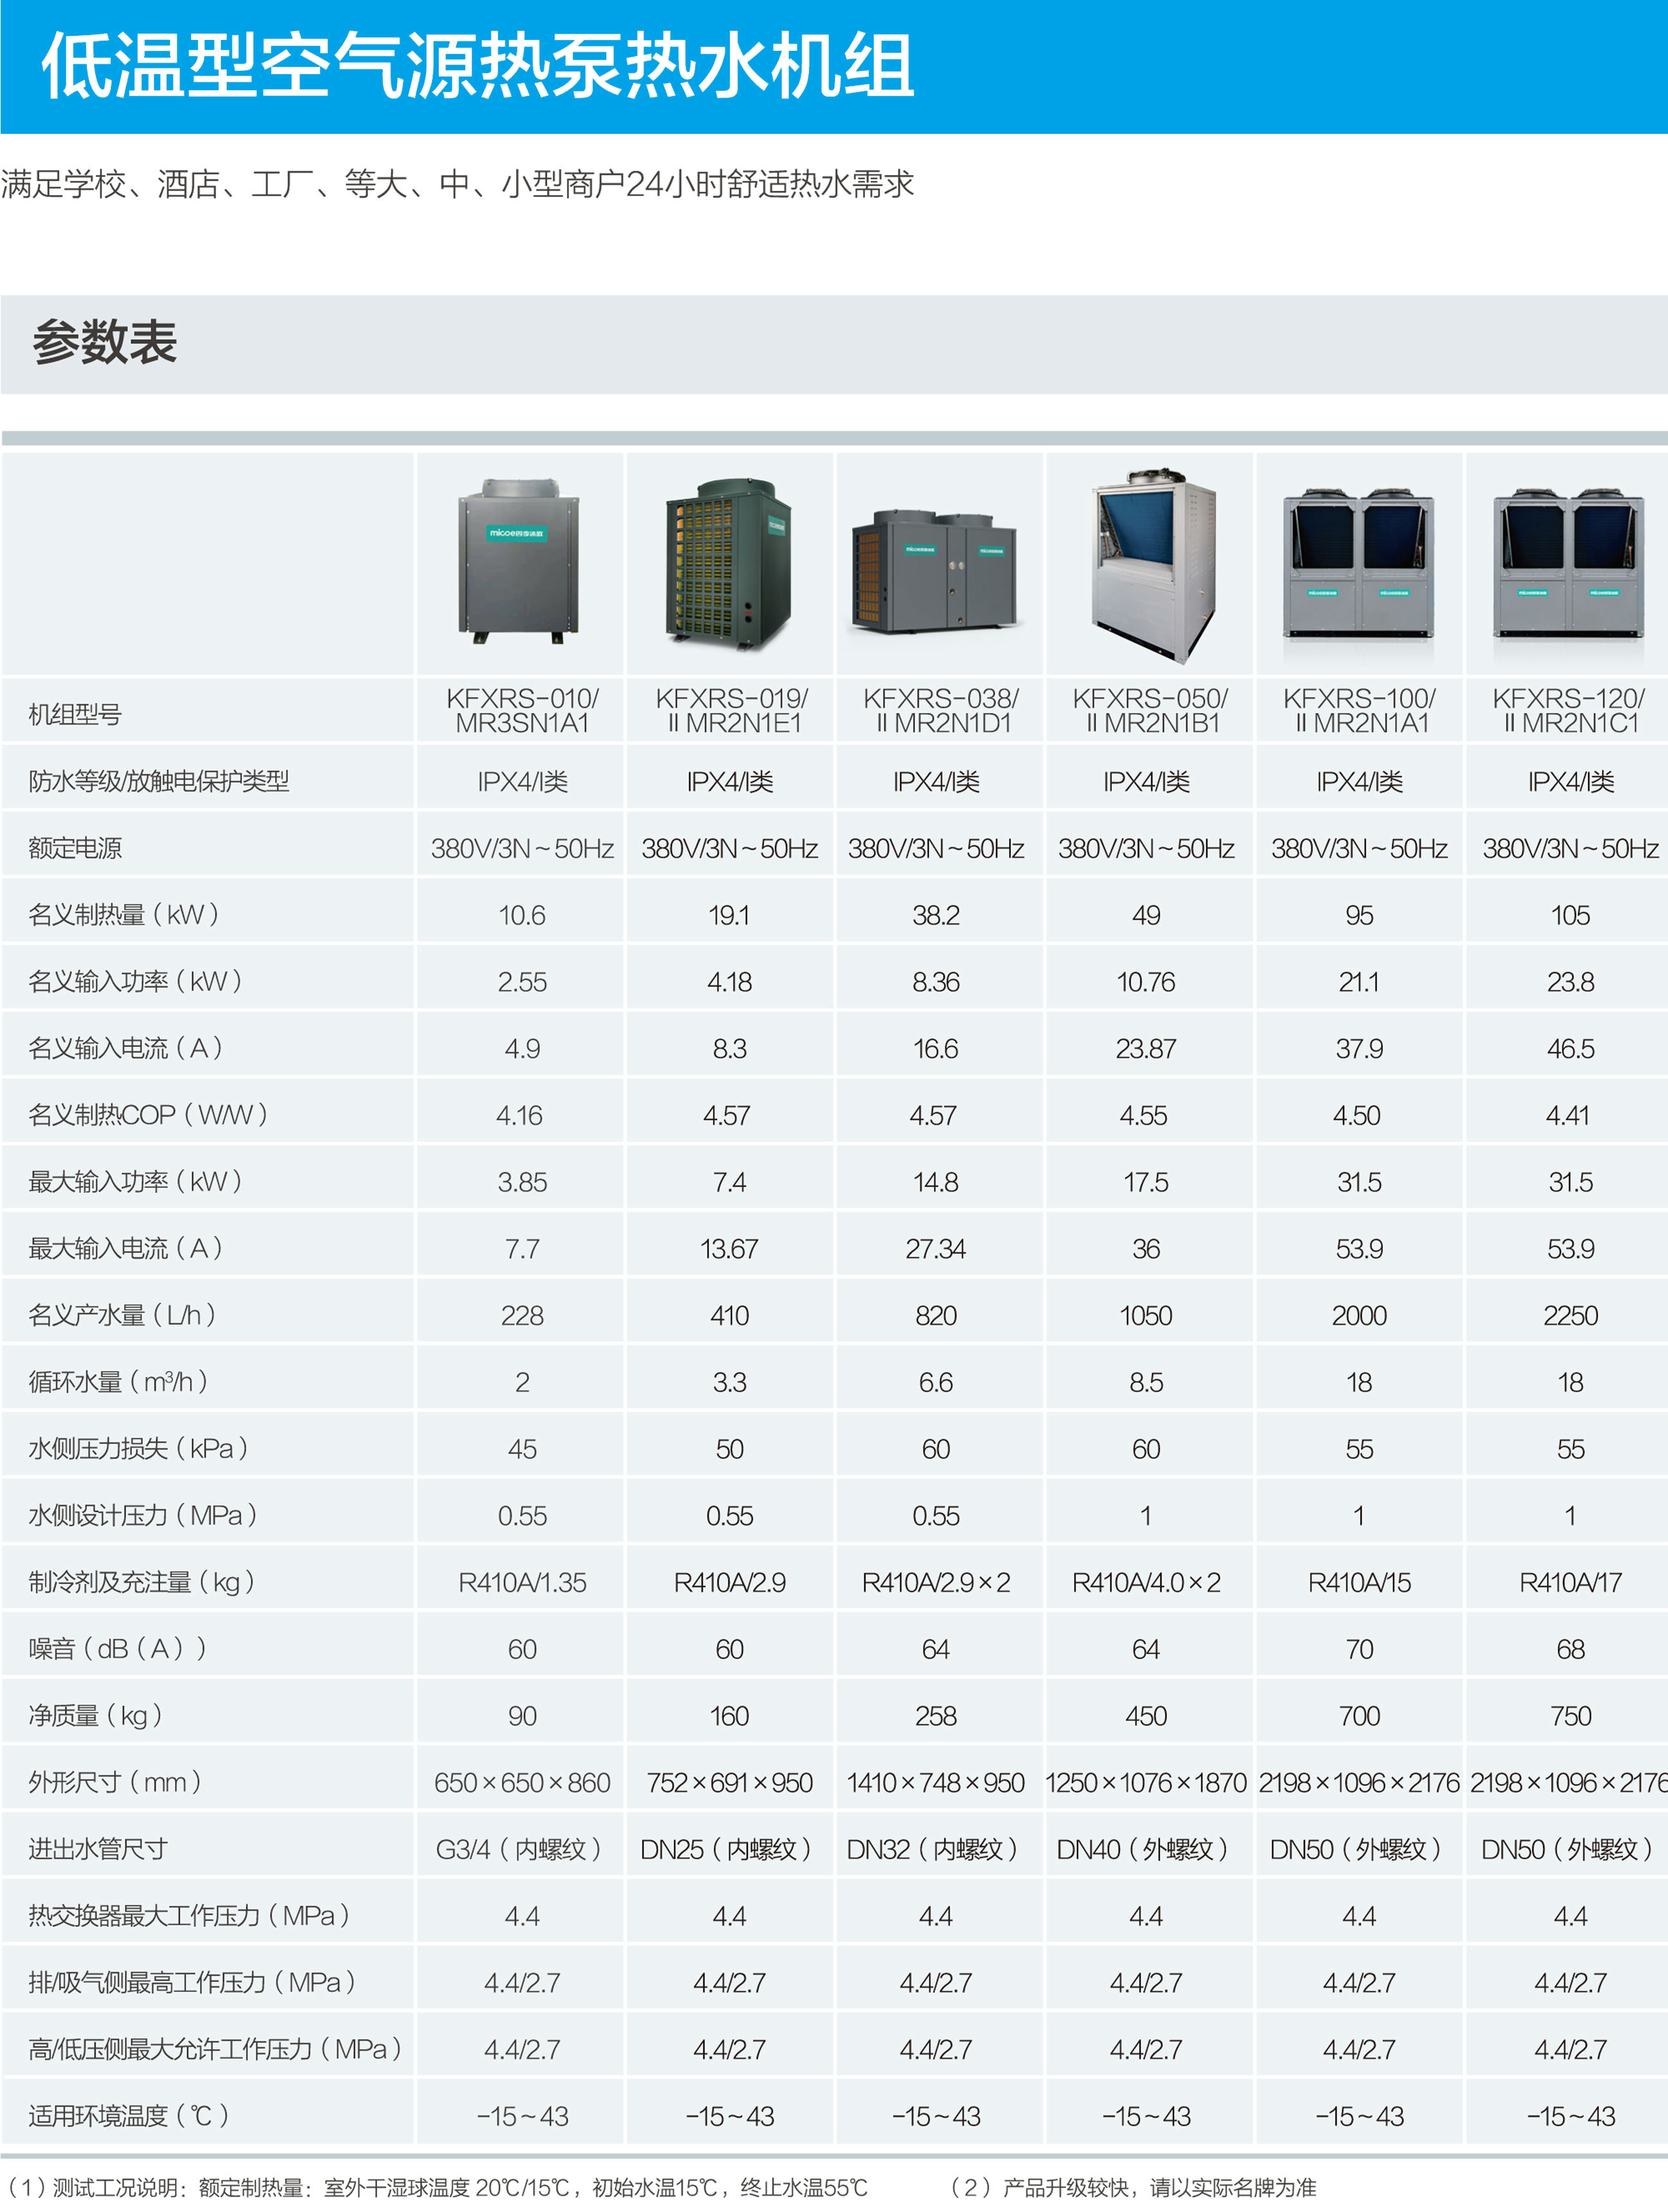Click the 机组型号 row header
1668x2212 pixels.
pos(75,714)
